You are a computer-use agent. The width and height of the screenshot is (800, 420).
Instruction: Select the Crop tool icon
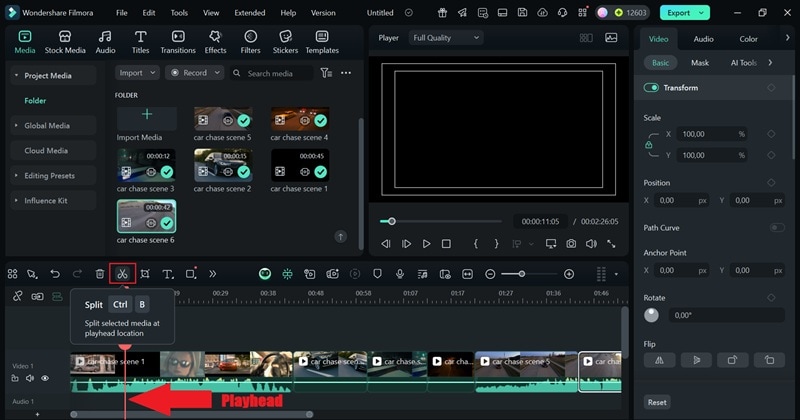[x=145, y=274]
